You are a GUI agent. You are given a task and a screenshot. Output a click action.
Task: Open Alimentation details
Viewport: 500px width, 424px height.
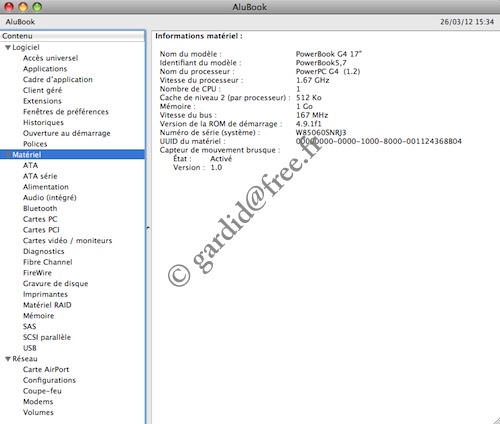tap(46, 187)
